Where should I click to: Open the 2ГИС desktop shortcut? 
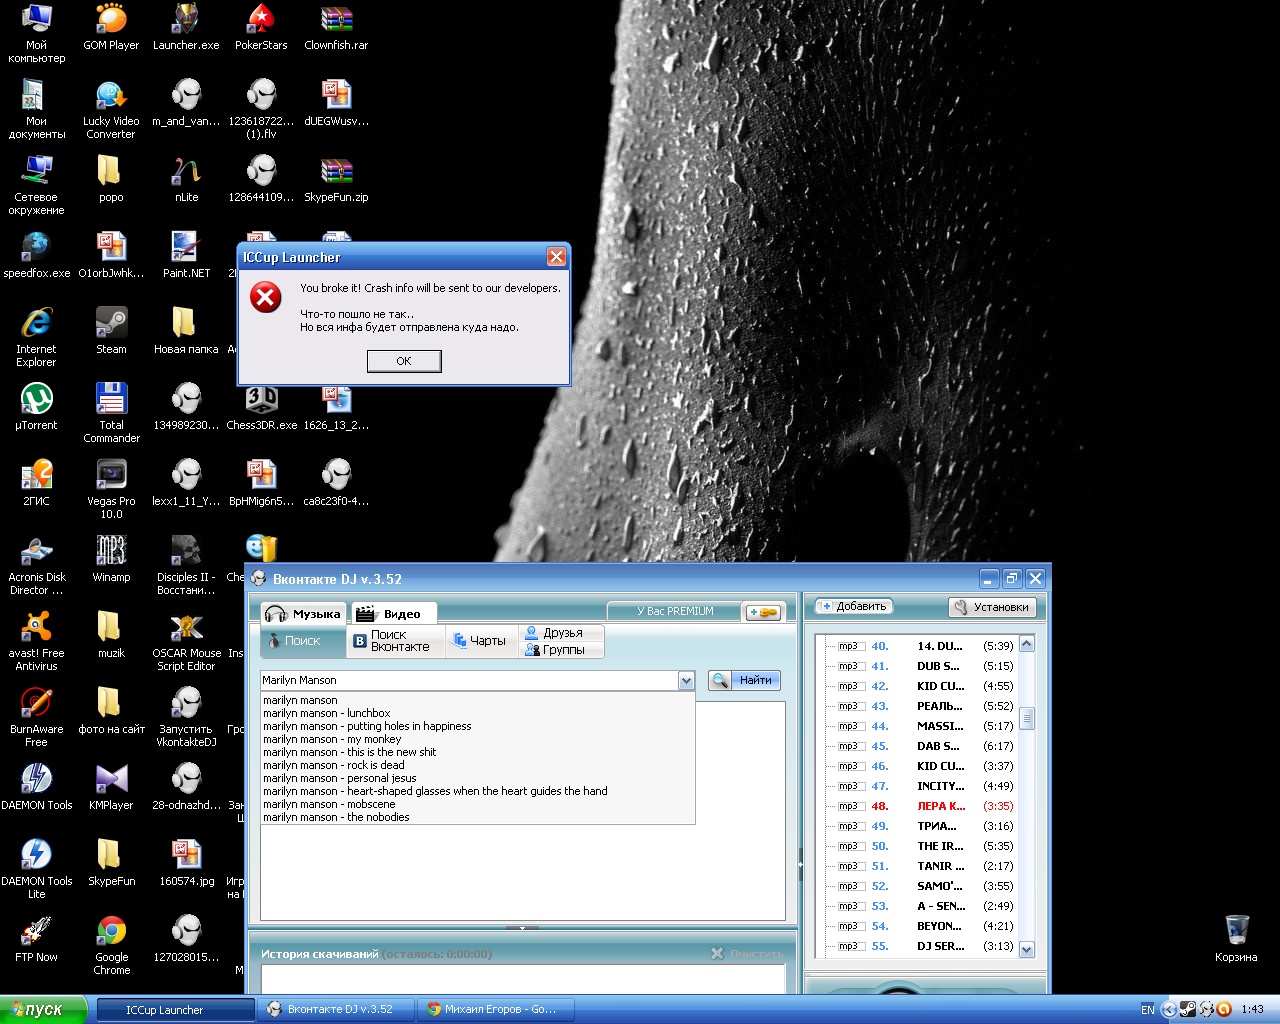pos(37,483)
